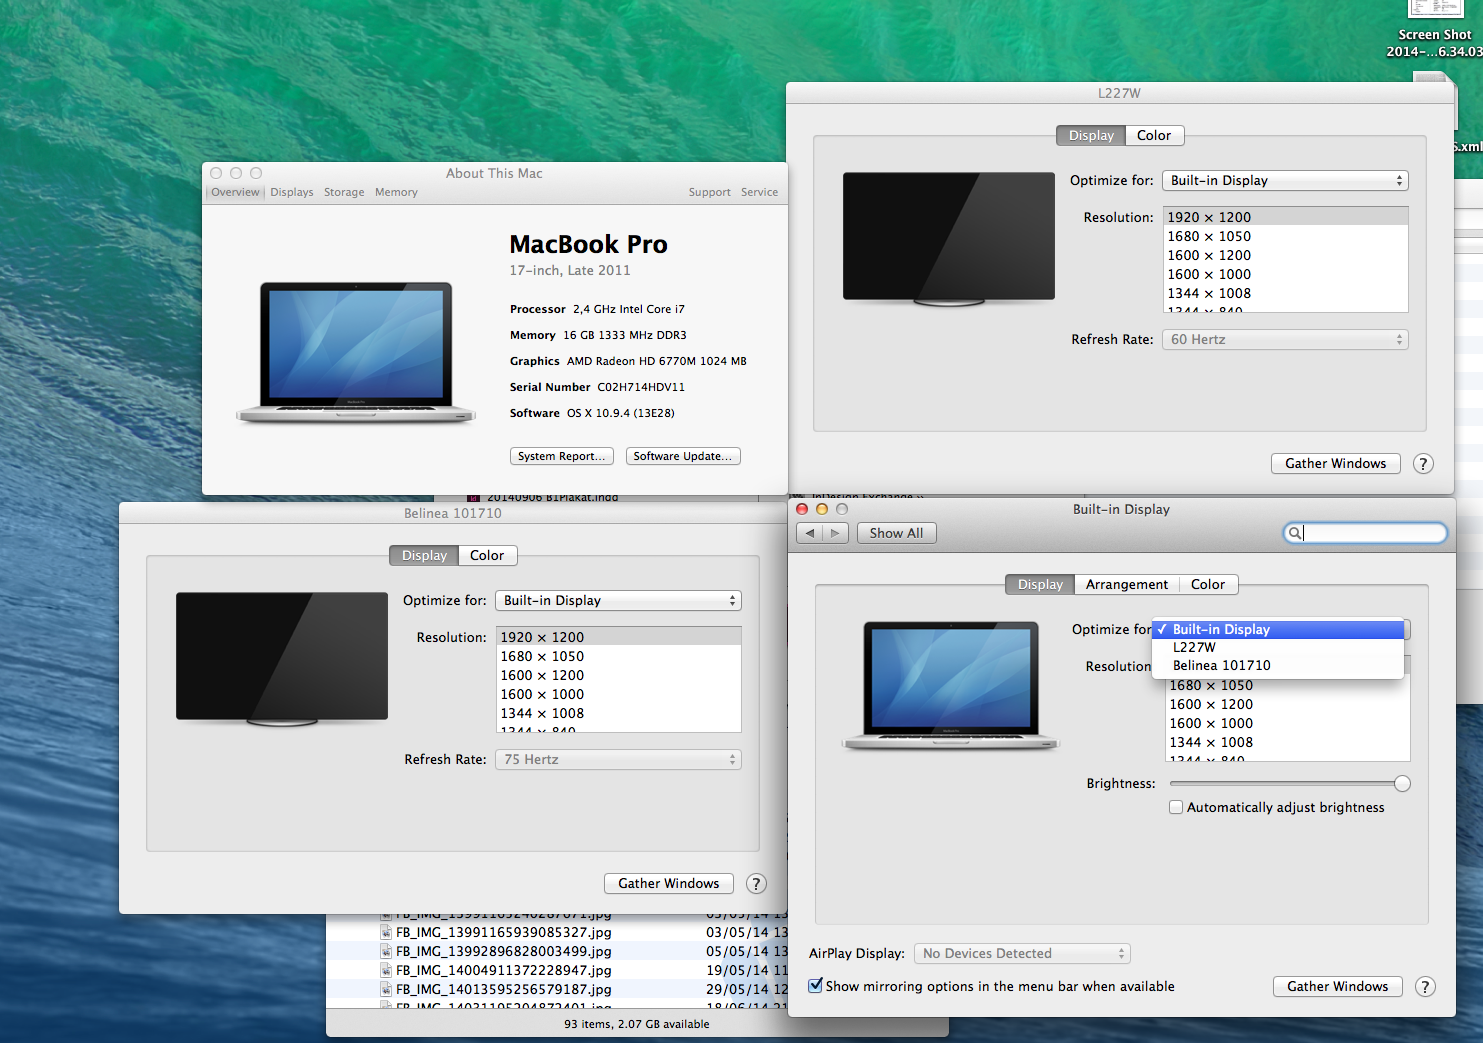Toggle Automatically adjust brightness
Image resolution: width=1483 pixels, height=1043 pixels.
click(x=1176, y=807)
